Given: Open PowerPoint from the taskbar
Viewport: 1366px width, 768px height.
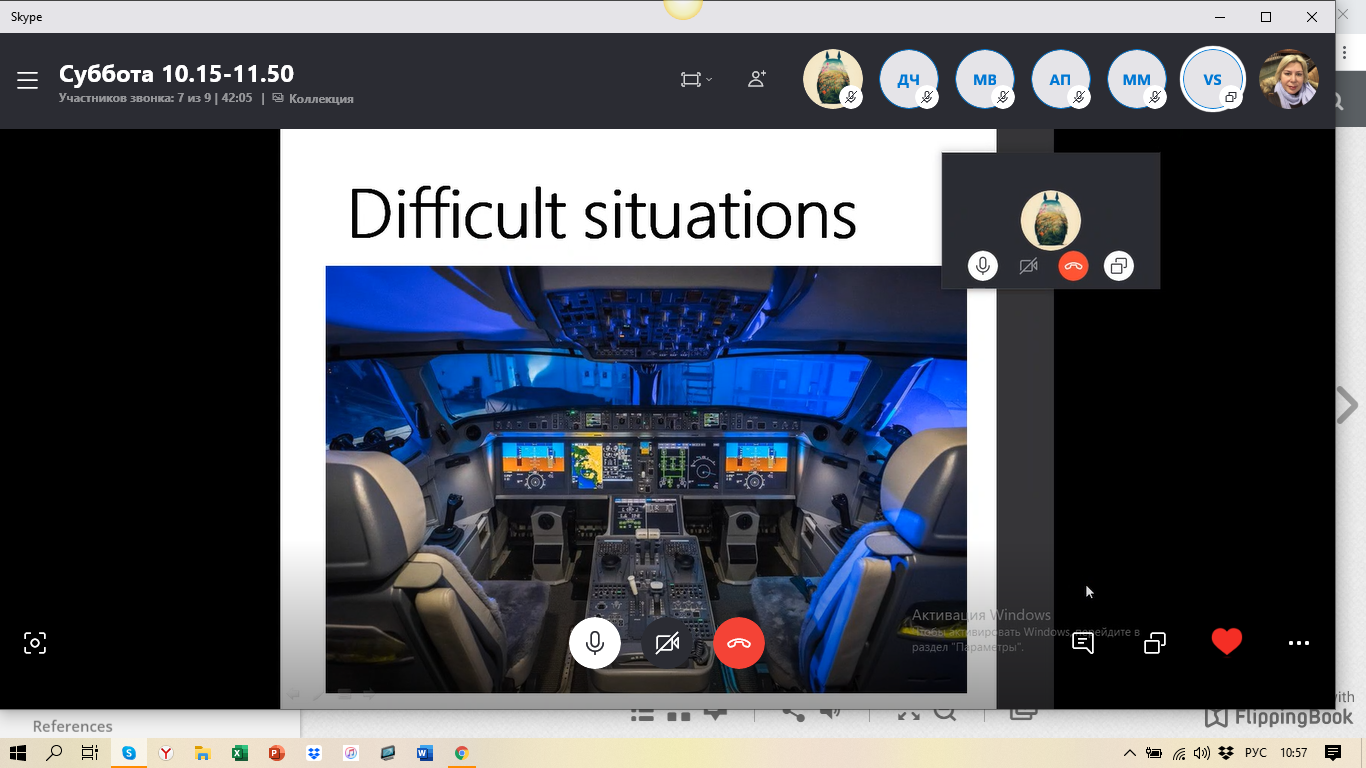Looking at the screenshot, I should [x=277, y=753].
